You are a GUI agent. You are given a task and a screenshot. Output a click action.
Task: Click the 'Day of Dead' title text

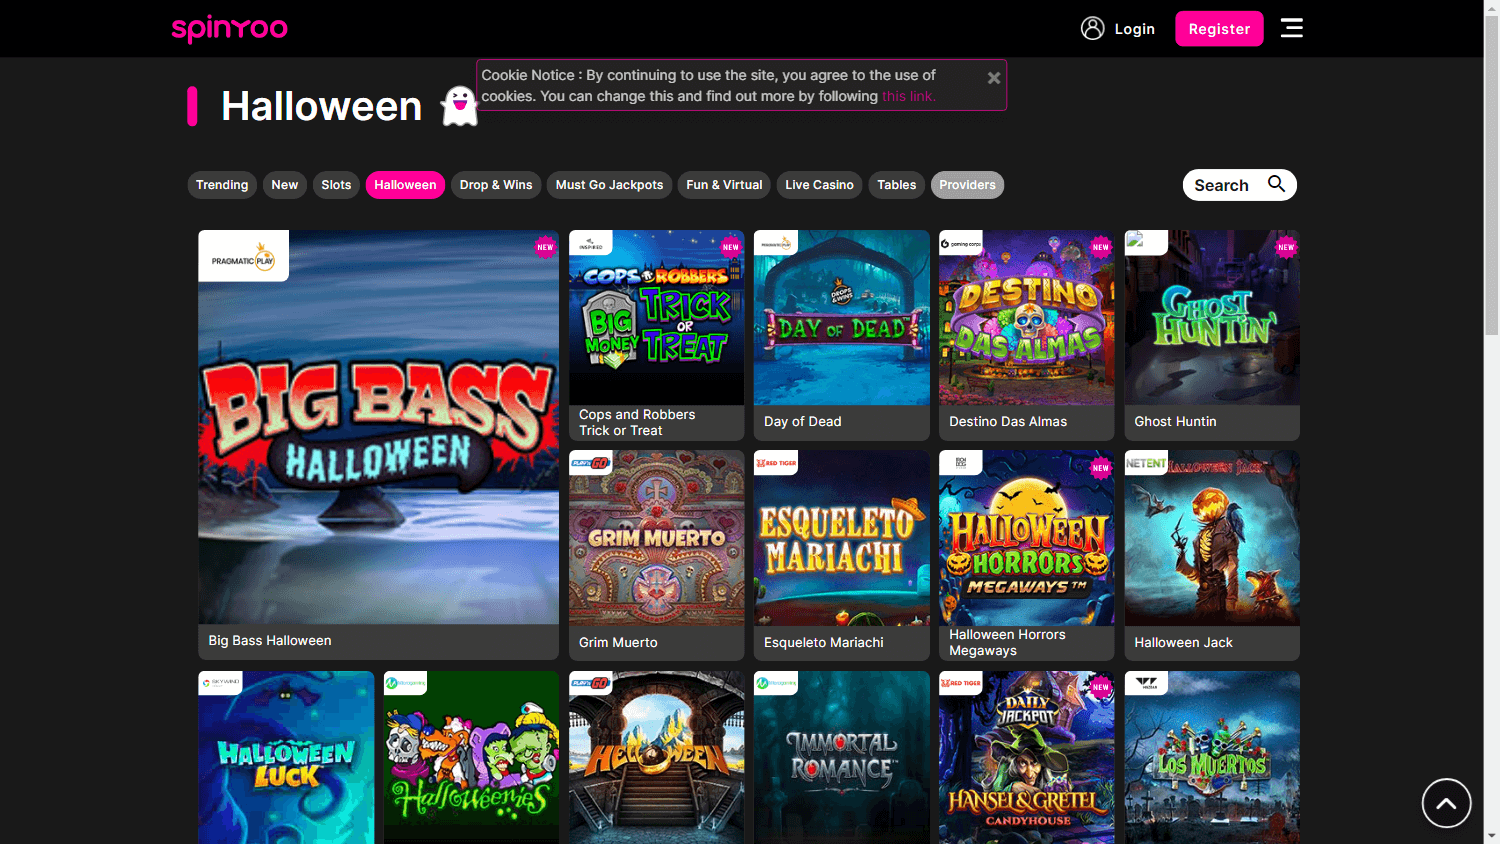pyautogui.click(x=802, y=422)
